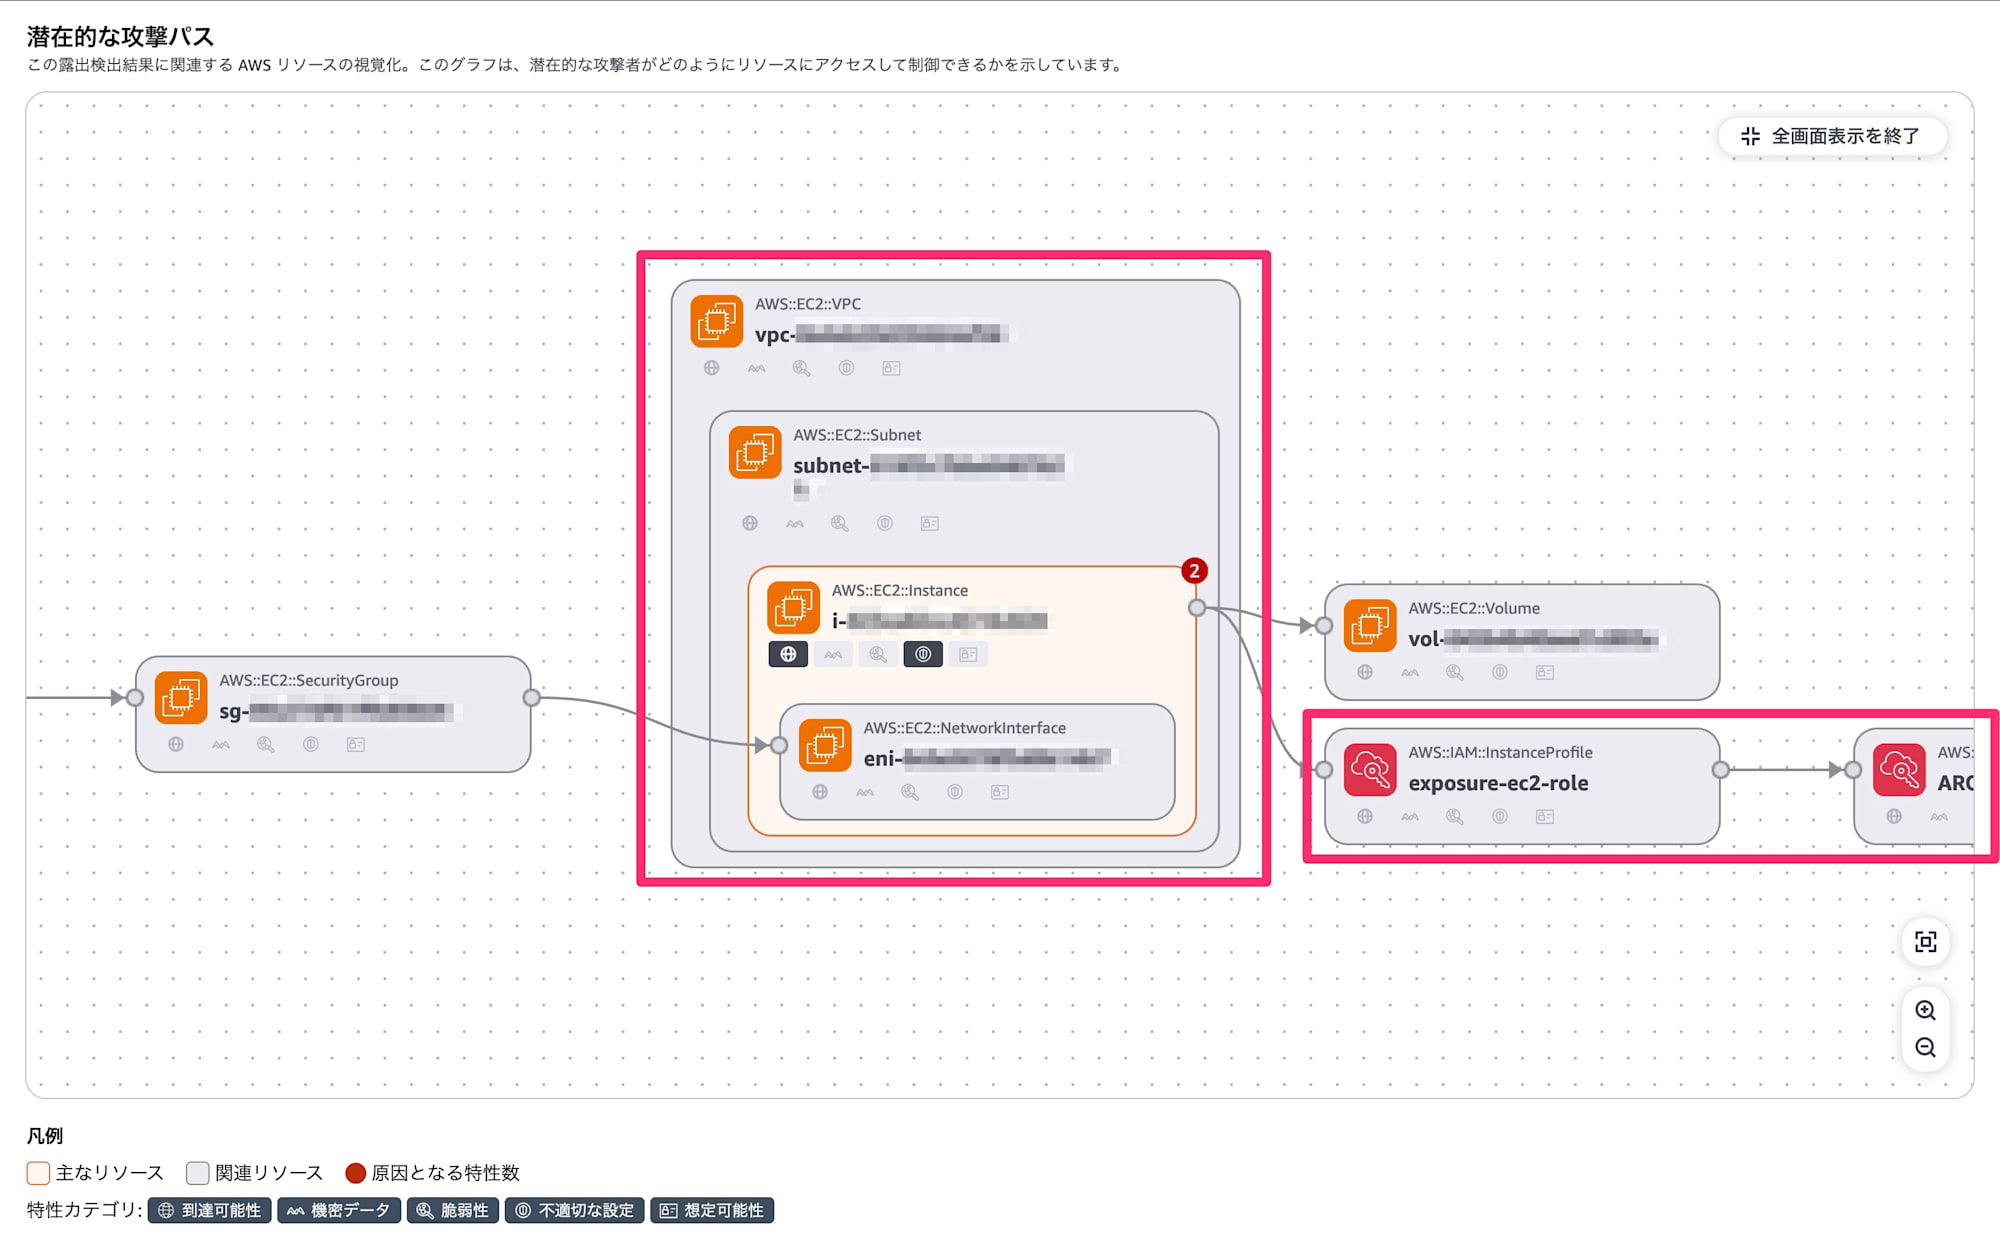Viewport: 2000px width, 1250px height.
Task: Click the exposure-ec2-role node name
Action: coord(1498,783)
